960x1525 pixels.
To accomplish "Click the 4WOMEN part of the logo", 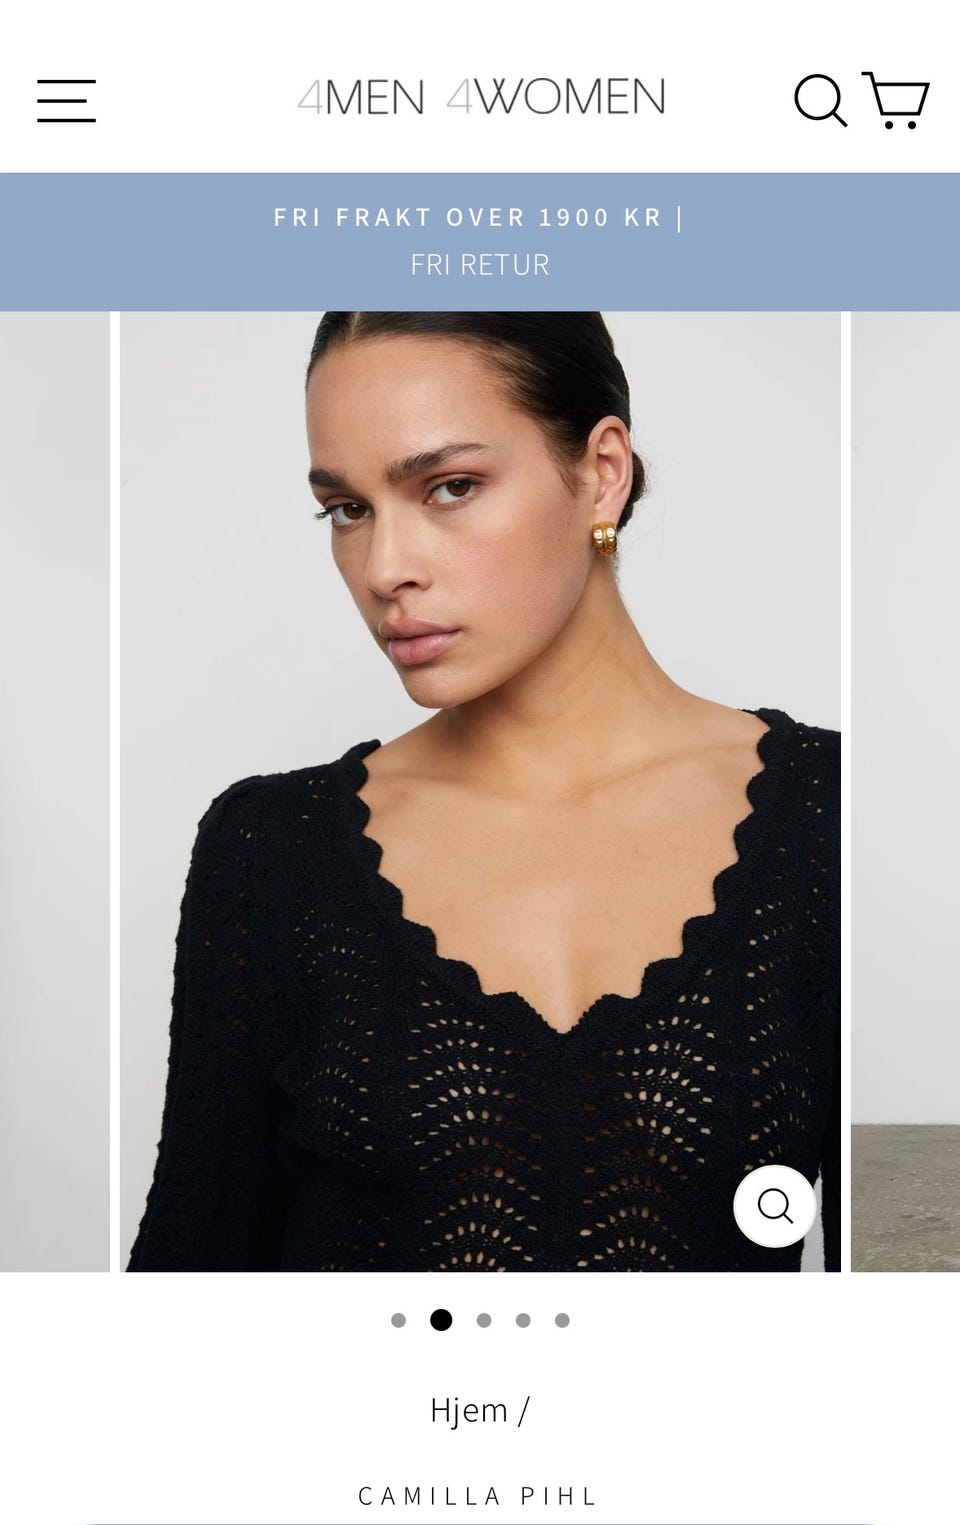I will click(x=555, y=98).
